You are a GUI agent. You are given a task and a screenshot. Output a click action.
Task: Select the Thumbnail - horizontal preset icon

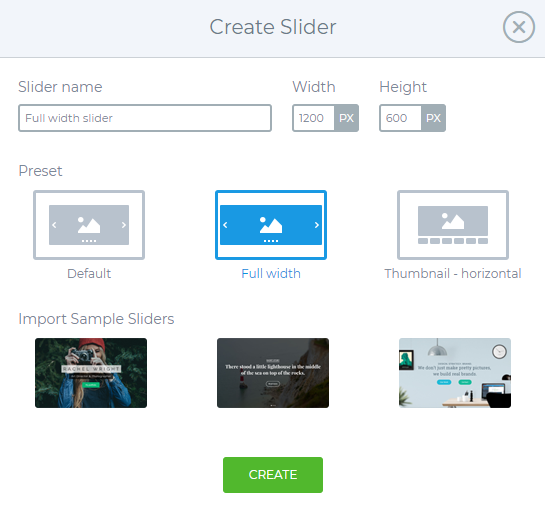click(453, 225)
